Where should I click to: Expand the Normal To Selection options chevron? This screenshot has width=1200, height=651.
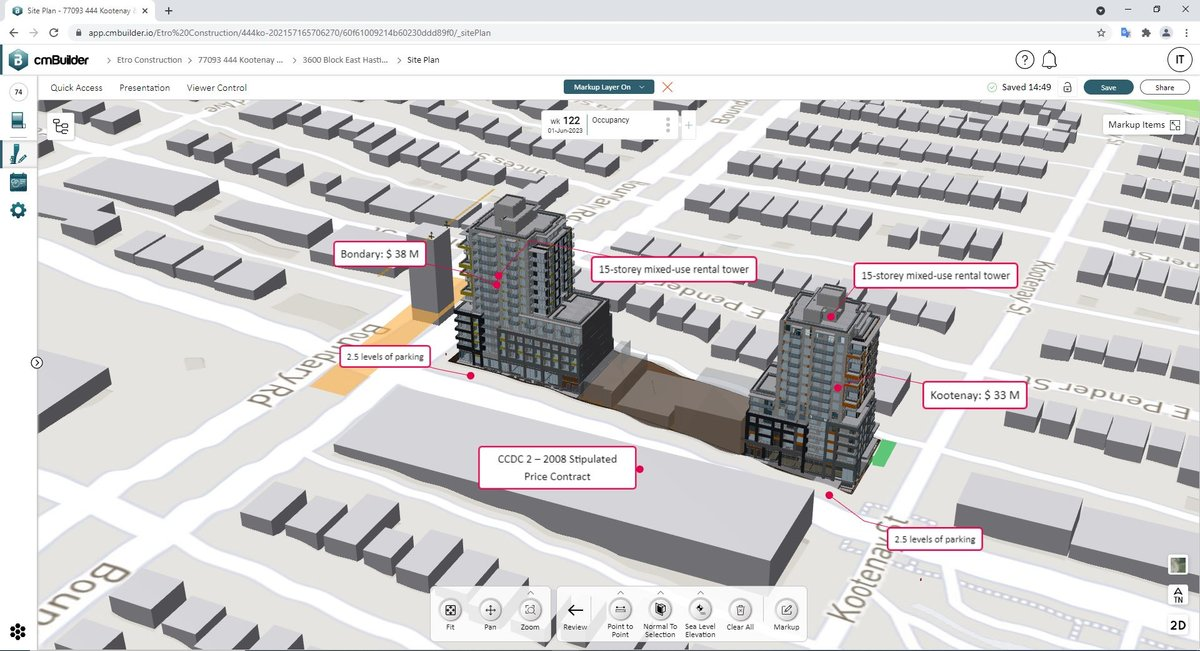click(x=660, y=593)
